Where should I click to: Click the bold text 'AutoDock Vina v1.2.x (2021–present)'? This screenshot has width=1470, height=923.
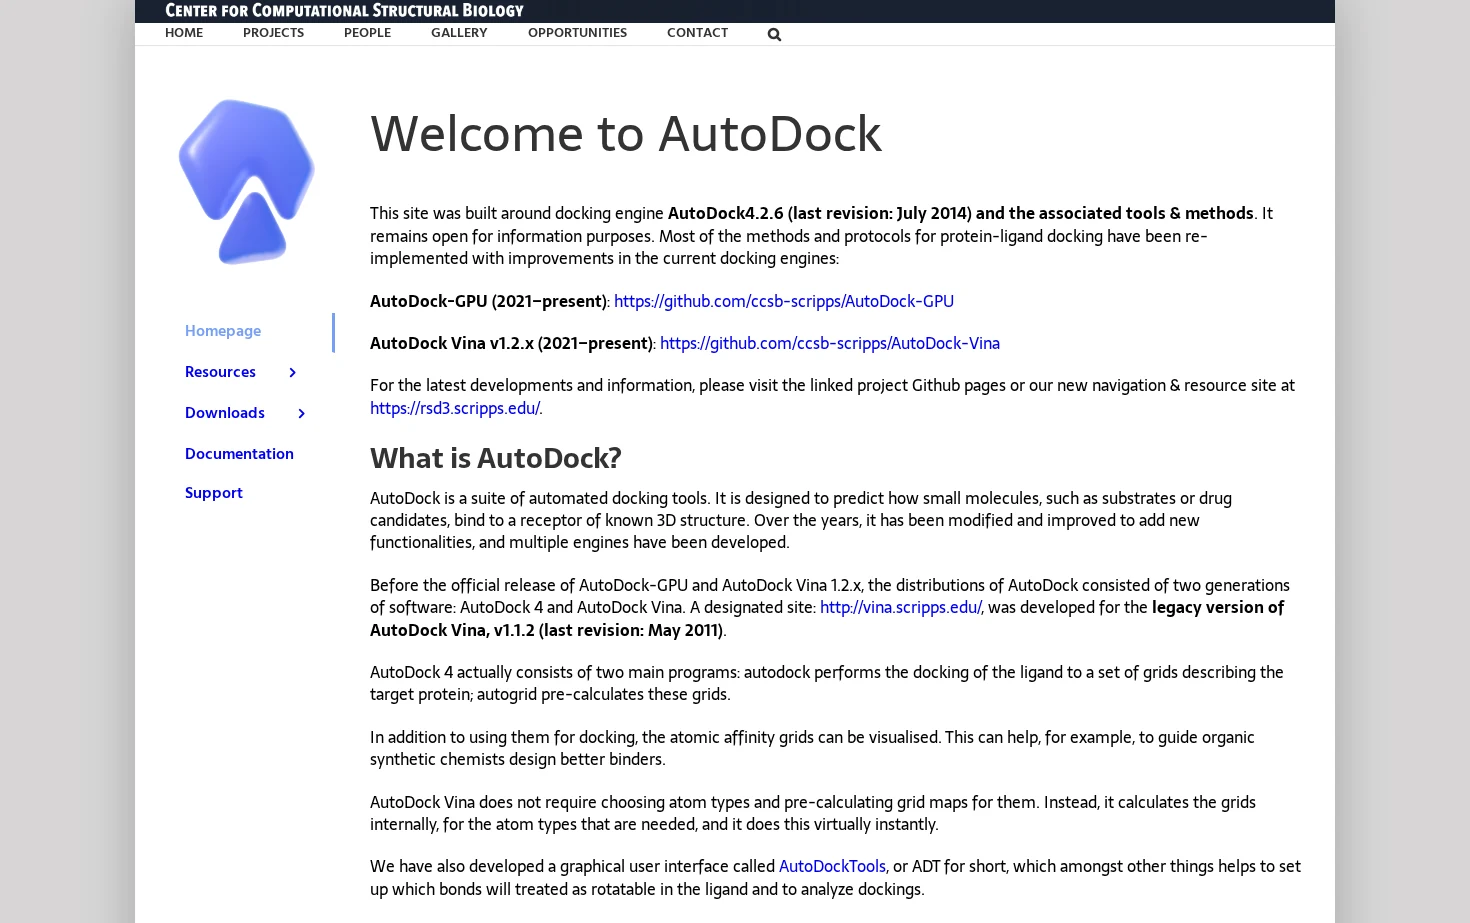coord(511,343)
